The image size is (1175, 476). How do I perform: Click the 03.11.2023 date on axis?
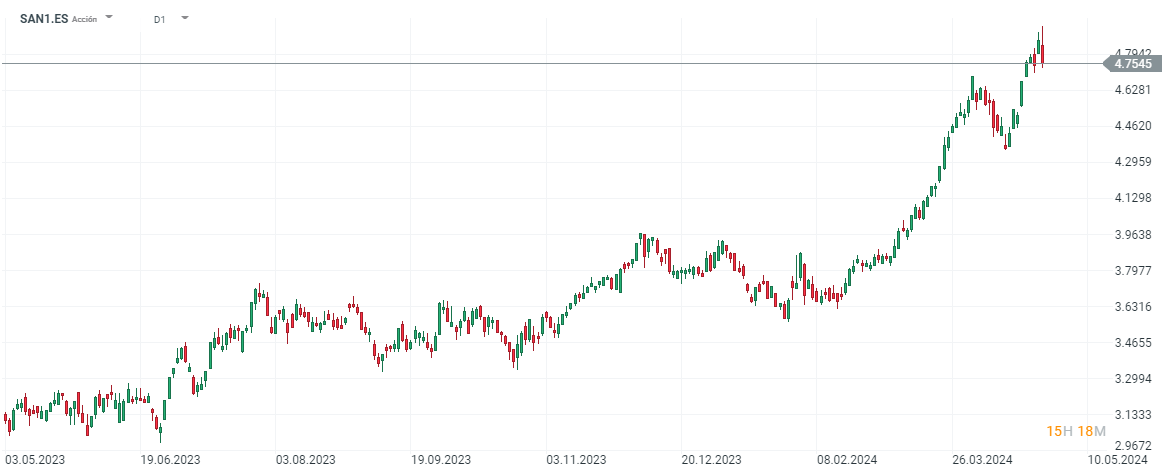click(x=576, y=460)
